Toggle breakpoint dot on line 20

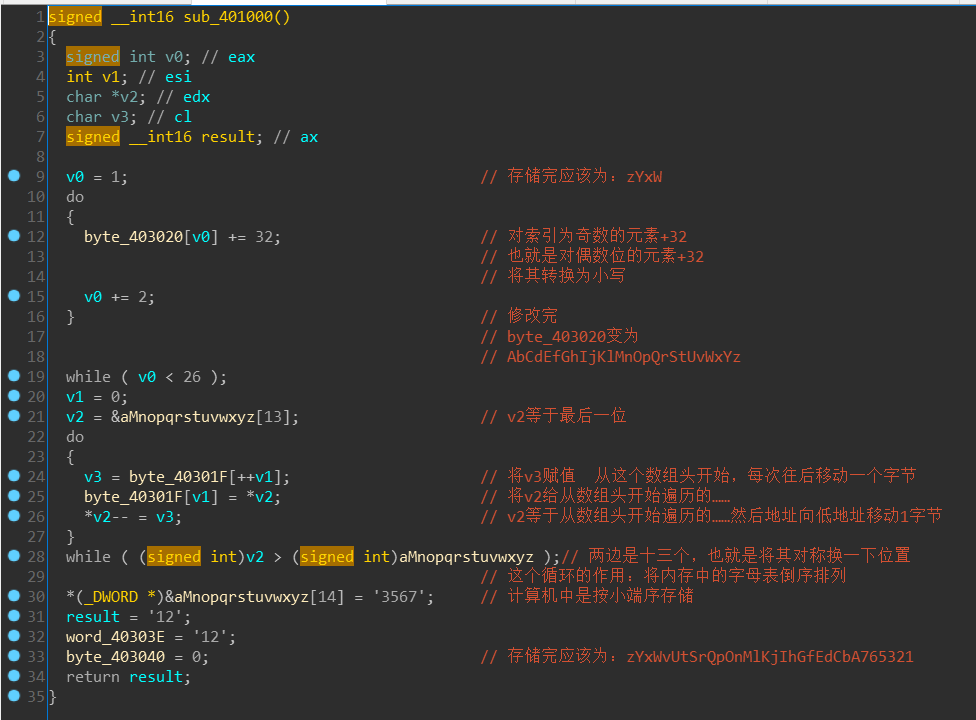(x=14, y=396)
